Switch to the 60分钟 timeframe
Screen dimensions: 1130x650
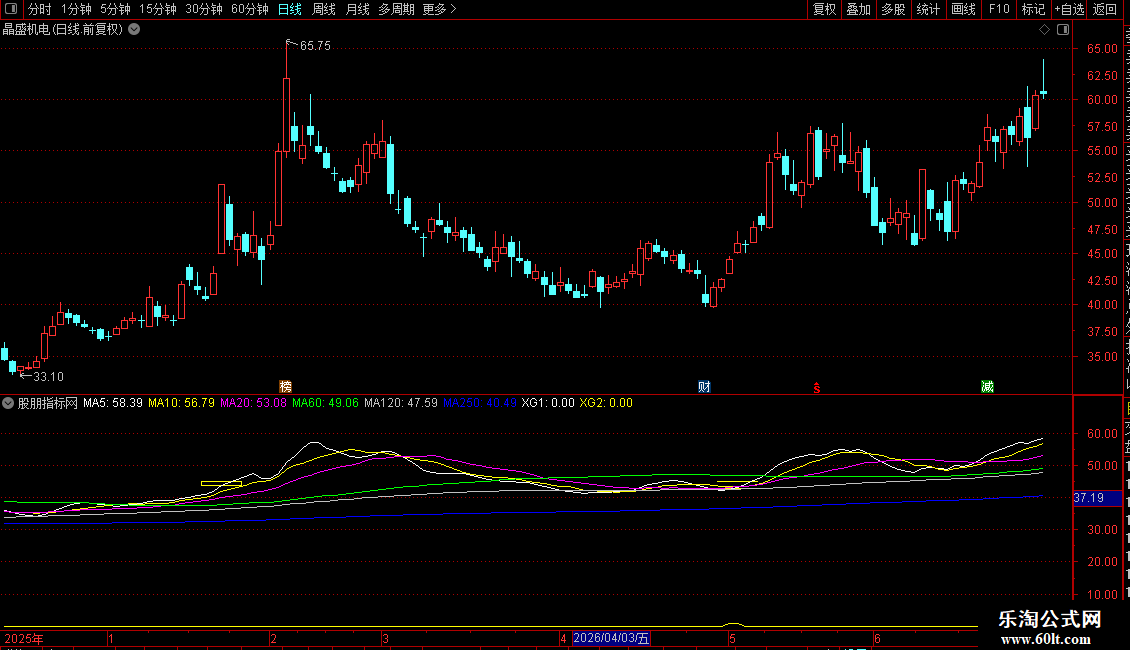click(x=249, y=9)
